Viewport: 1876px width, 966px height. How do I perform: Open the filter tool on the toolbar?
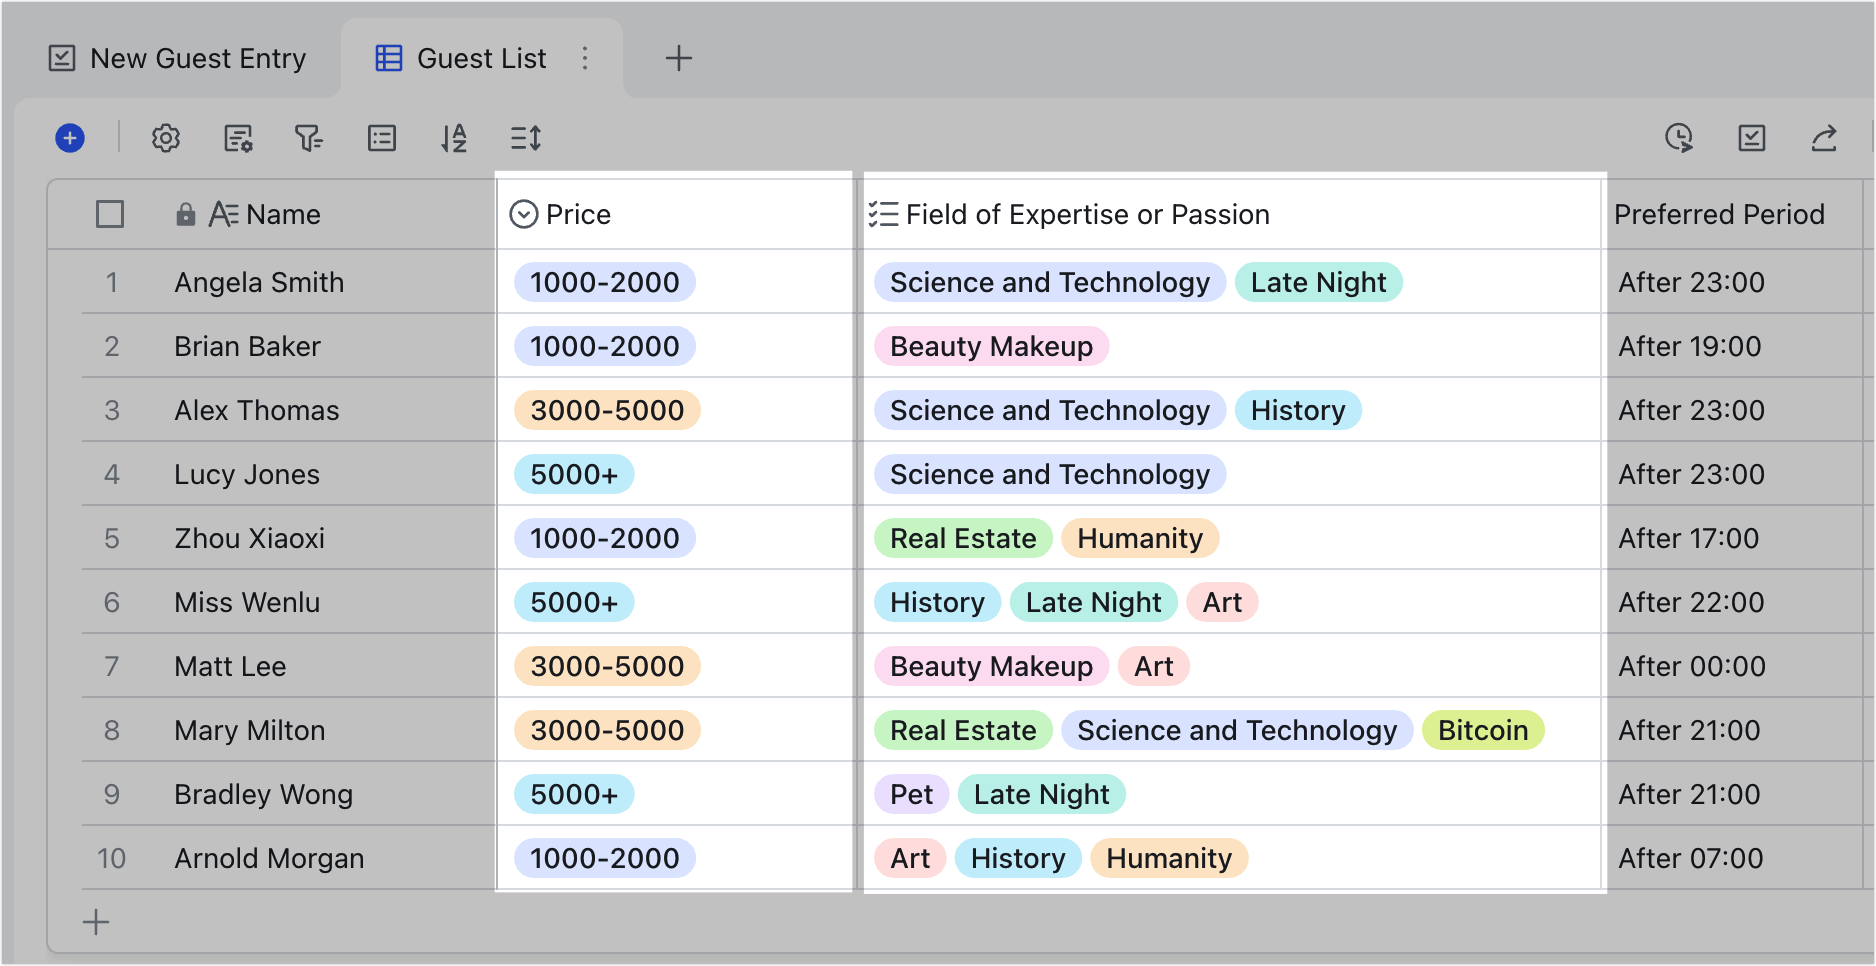click(x=310, y=138)
